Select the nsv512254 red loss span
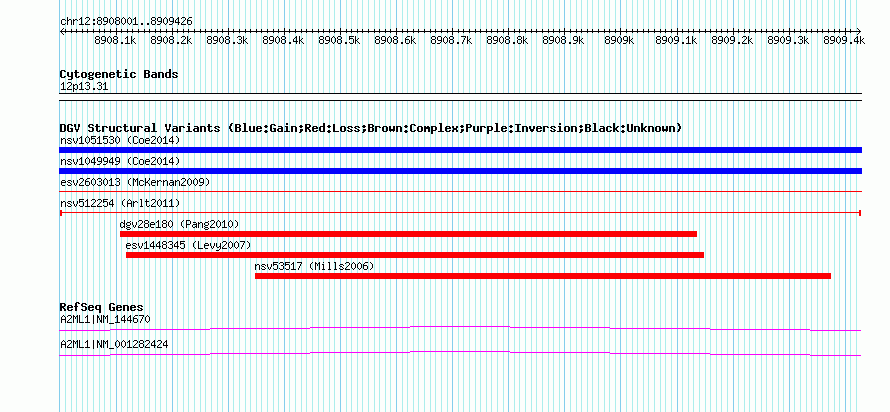 [460, 213]
